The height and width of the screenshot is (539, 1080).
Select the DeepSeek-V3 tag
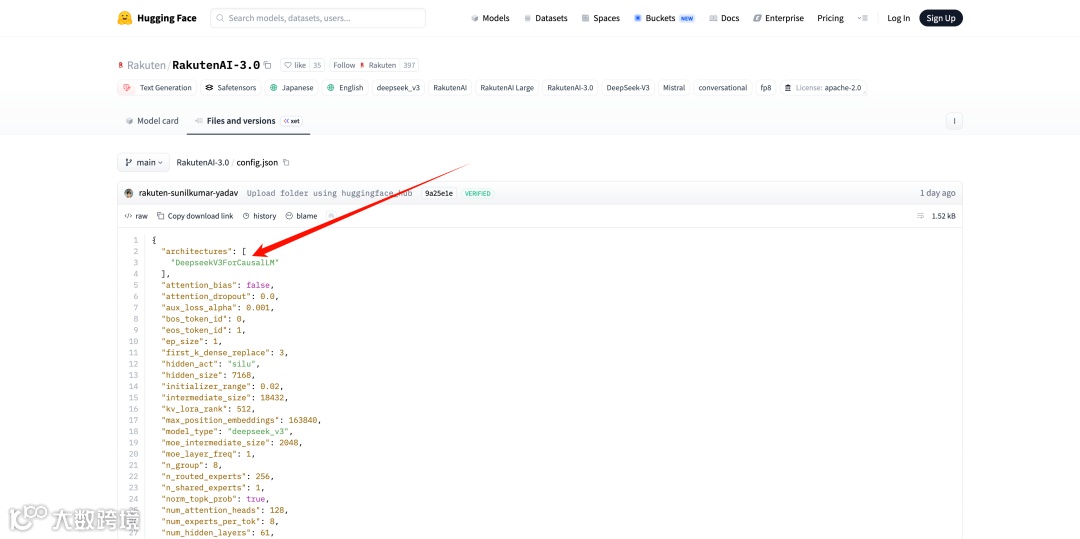(627, 87)
